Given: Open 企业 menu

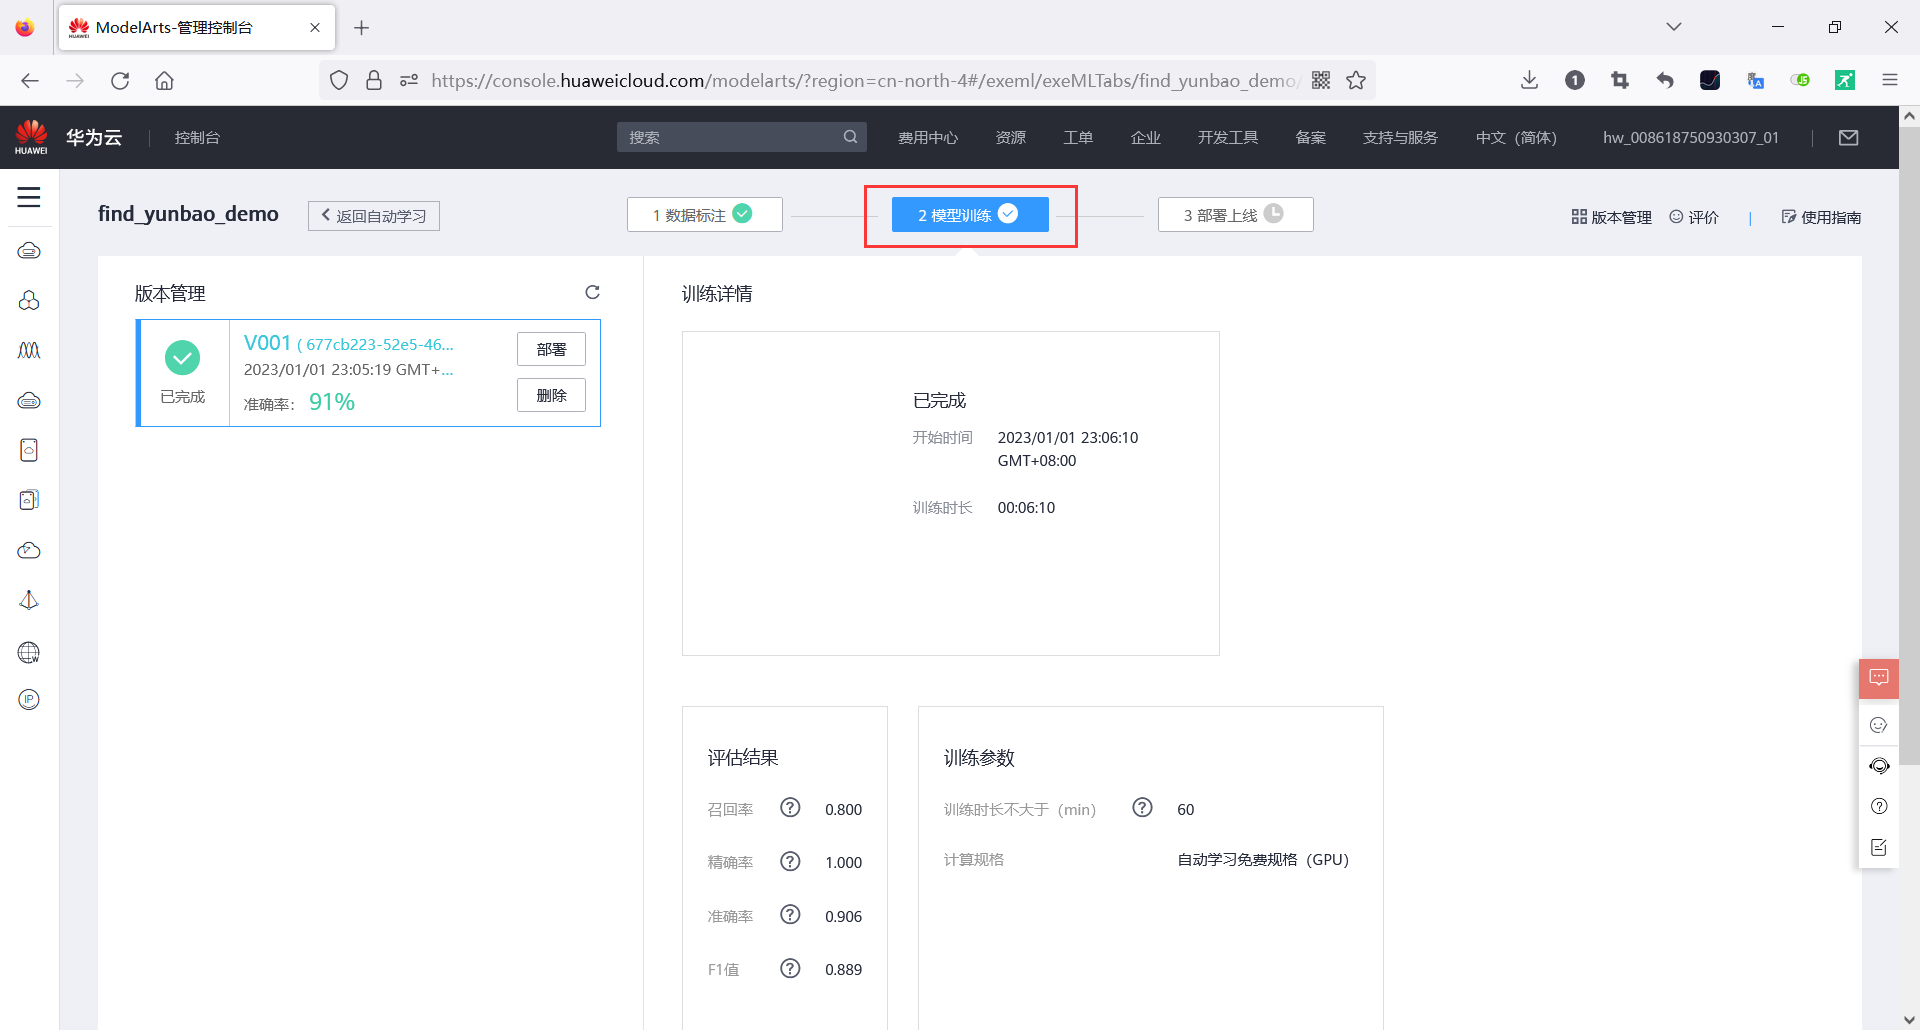Looking at the screenshot, I should tap(1146, 138).
